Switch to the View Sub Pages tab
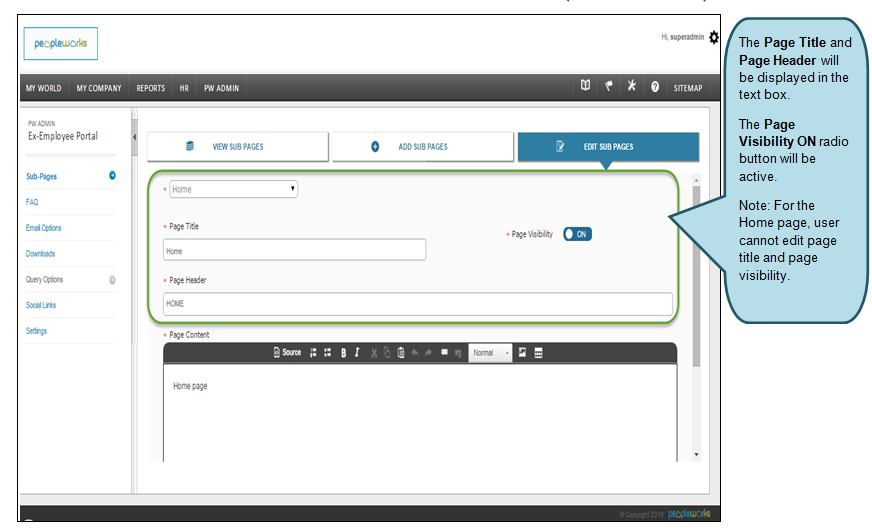The height and width of the screenshot is (528, 872). click(238, 147)
